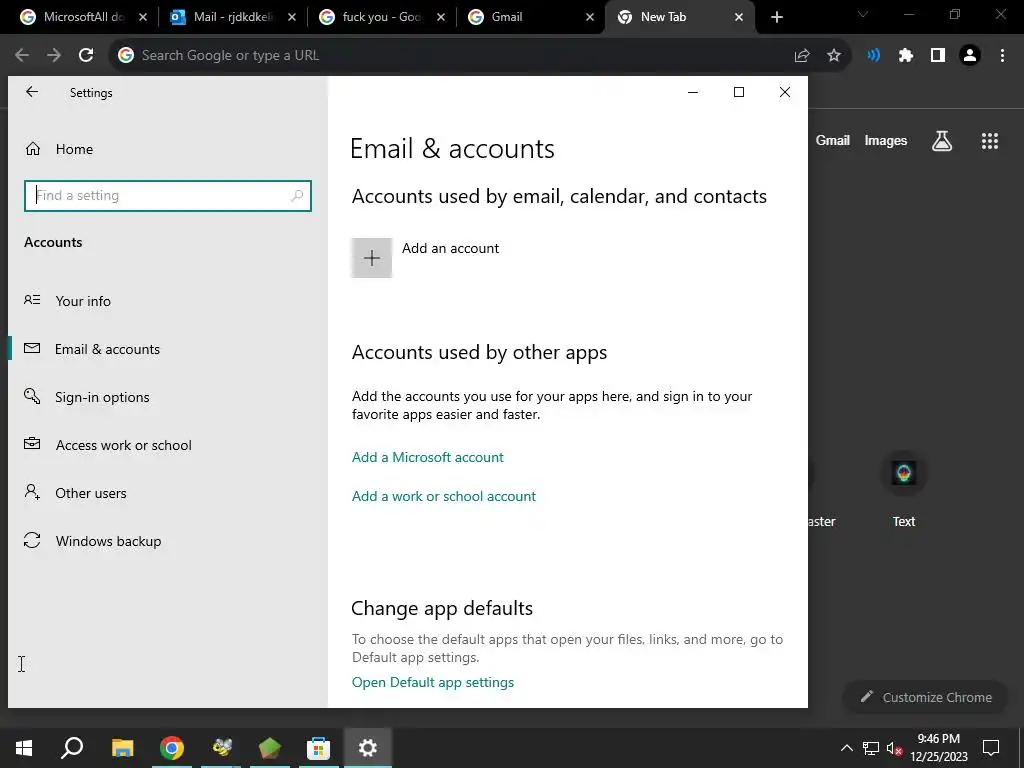Click Add a work or school account link
Image resolution: width=1024 pixels, height=768 pixels.
[443, 496]
